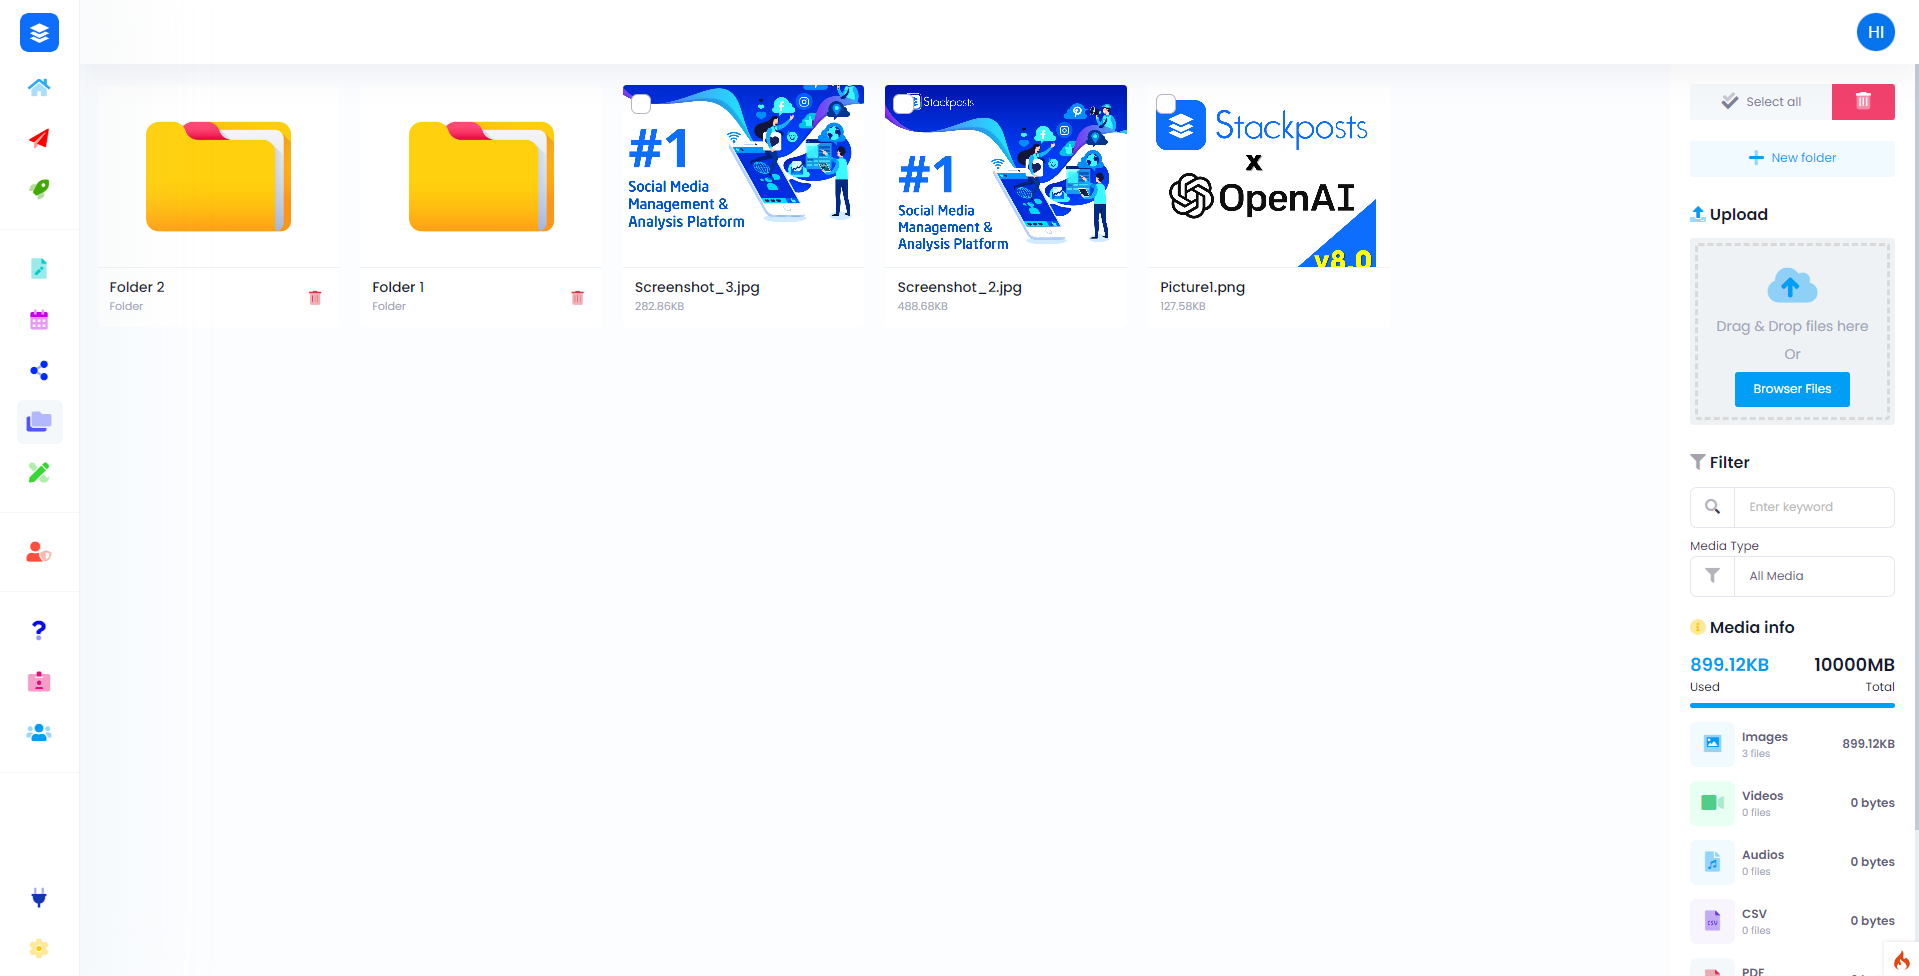Click the Audios 0 files label
Image resolution: width=1919 pixels, height=976 pixels.
click(x=1762, y=862)
